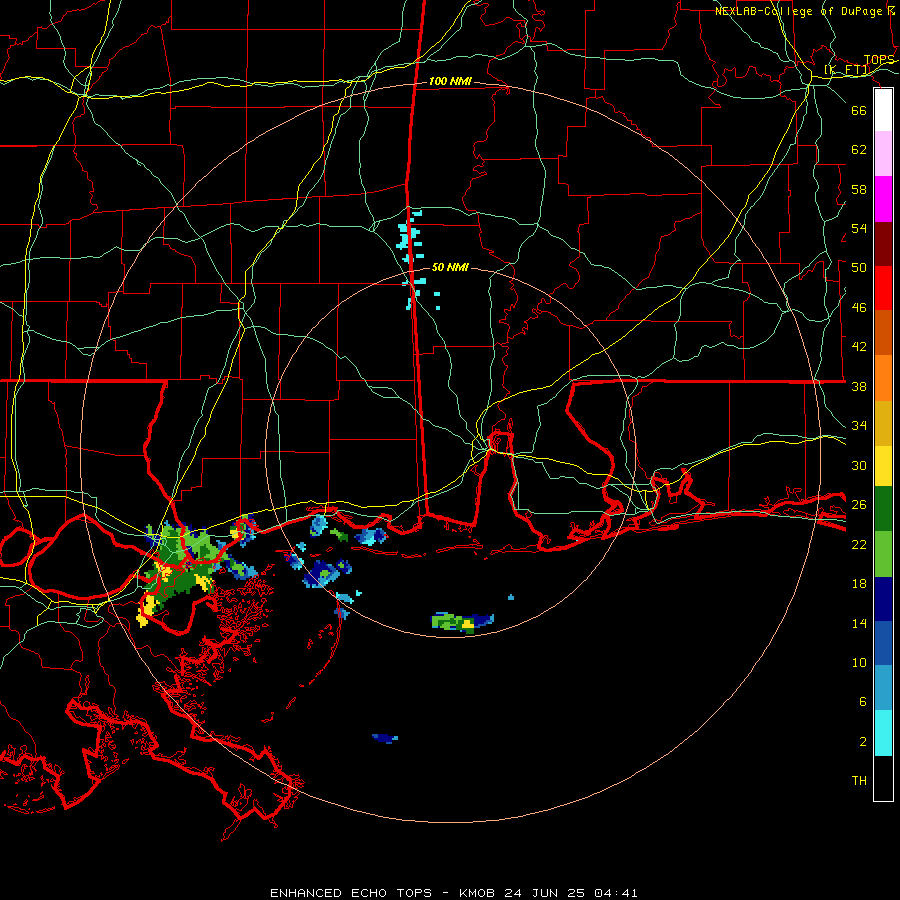Click the white swatch in the tops legend
The width and height of the screenshot is (900, 900).
pos(883,110)
